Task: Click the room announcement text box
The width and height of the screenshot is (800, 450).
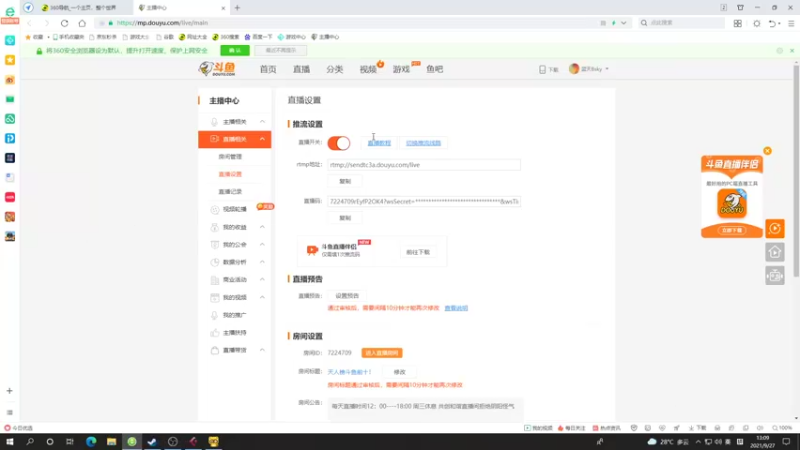Action: click(x=426, y=409)
